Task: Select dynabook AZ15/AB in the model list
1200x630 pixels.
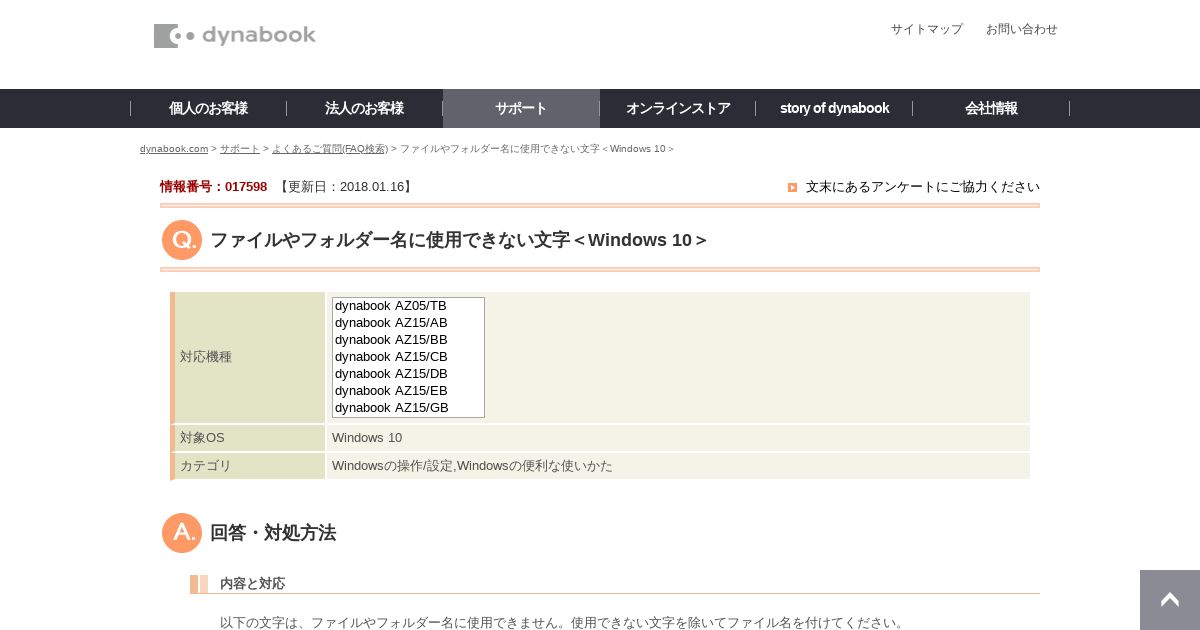Action: pyautogui.click(x=408, y=323)
